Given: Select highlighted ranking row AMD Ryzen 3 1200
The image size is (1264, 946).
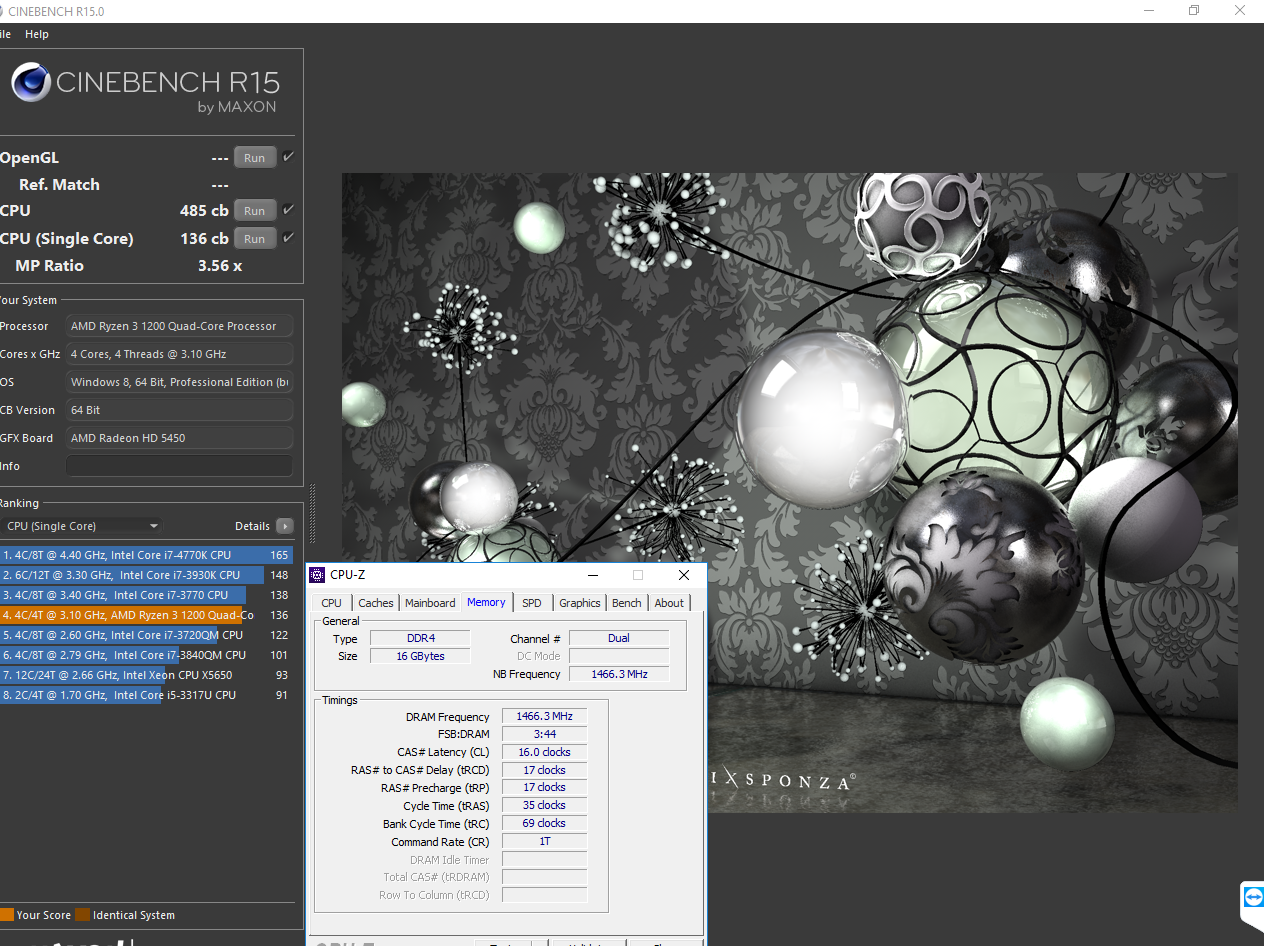Looking at the screenshot, I should (x=147, y=615).
